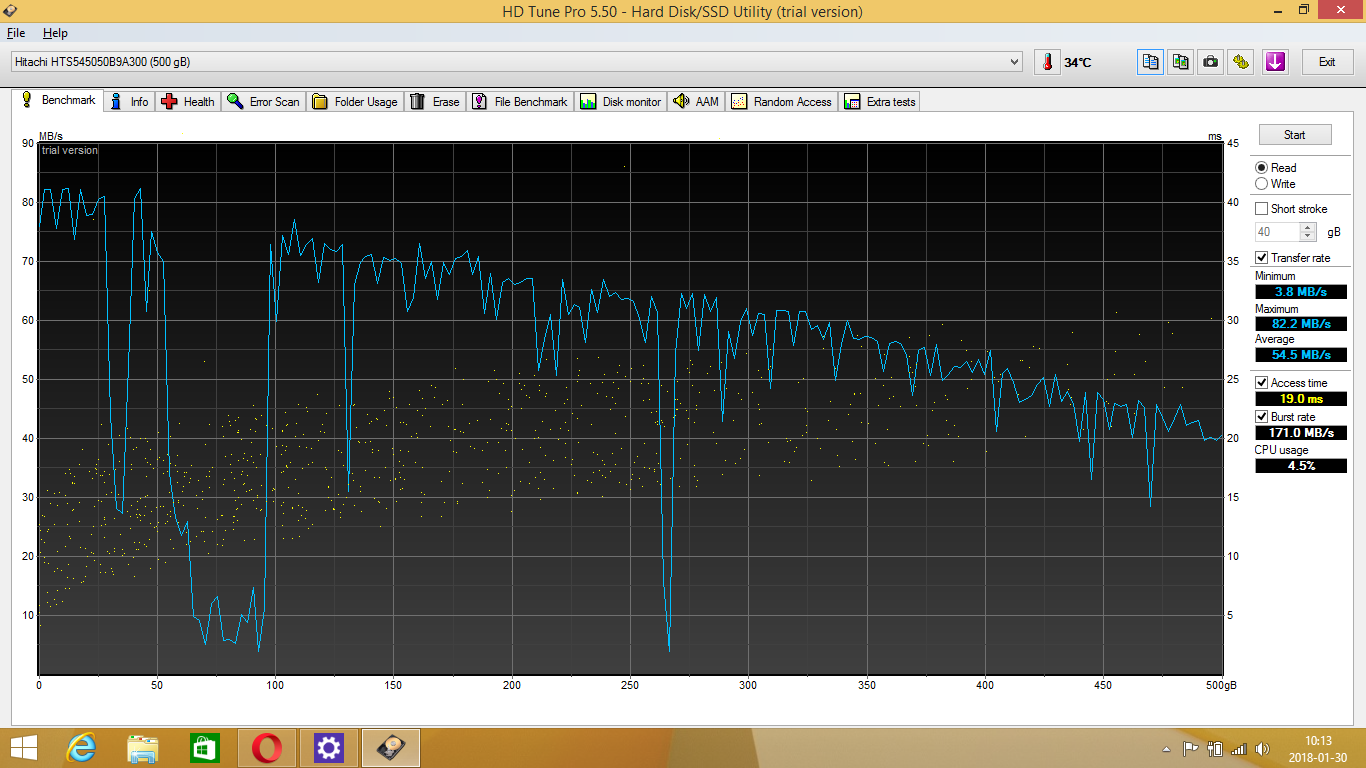This screenshot has height=768, width=1366.
Task: Click the Minimum value 3.8 MB/s
Action: (x=1301, y=292)
